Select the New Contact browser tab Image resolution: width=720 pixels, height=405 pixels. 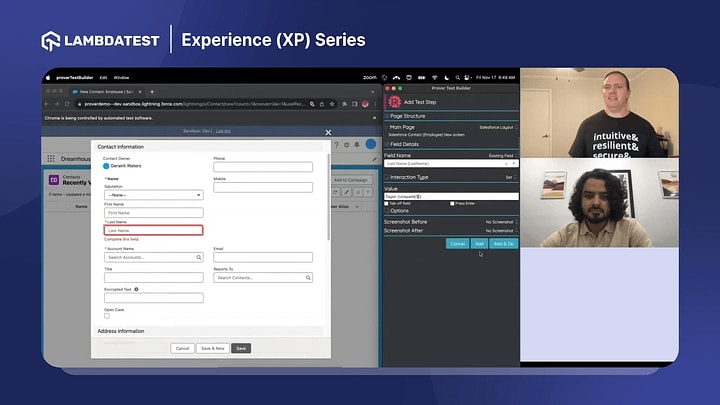coord(107,92)
